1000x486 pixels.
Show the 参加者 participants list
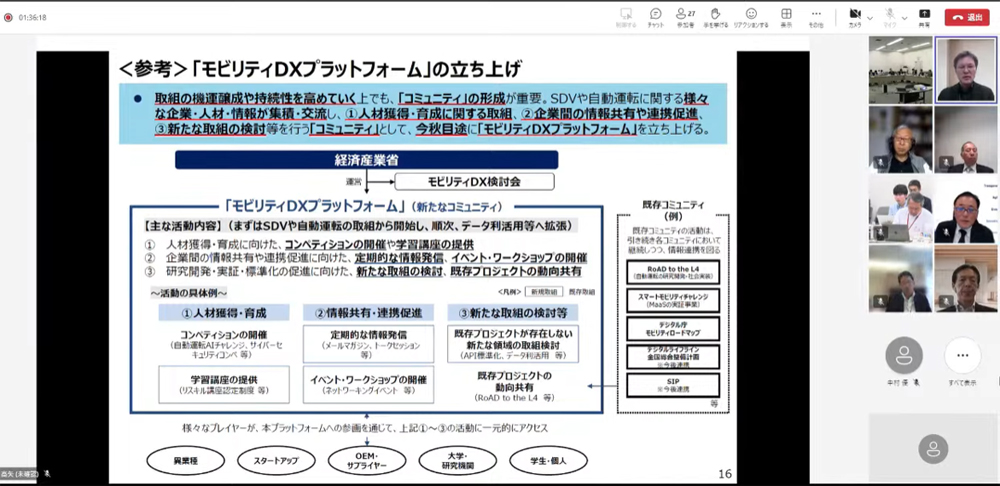click(x=686, y=17)
